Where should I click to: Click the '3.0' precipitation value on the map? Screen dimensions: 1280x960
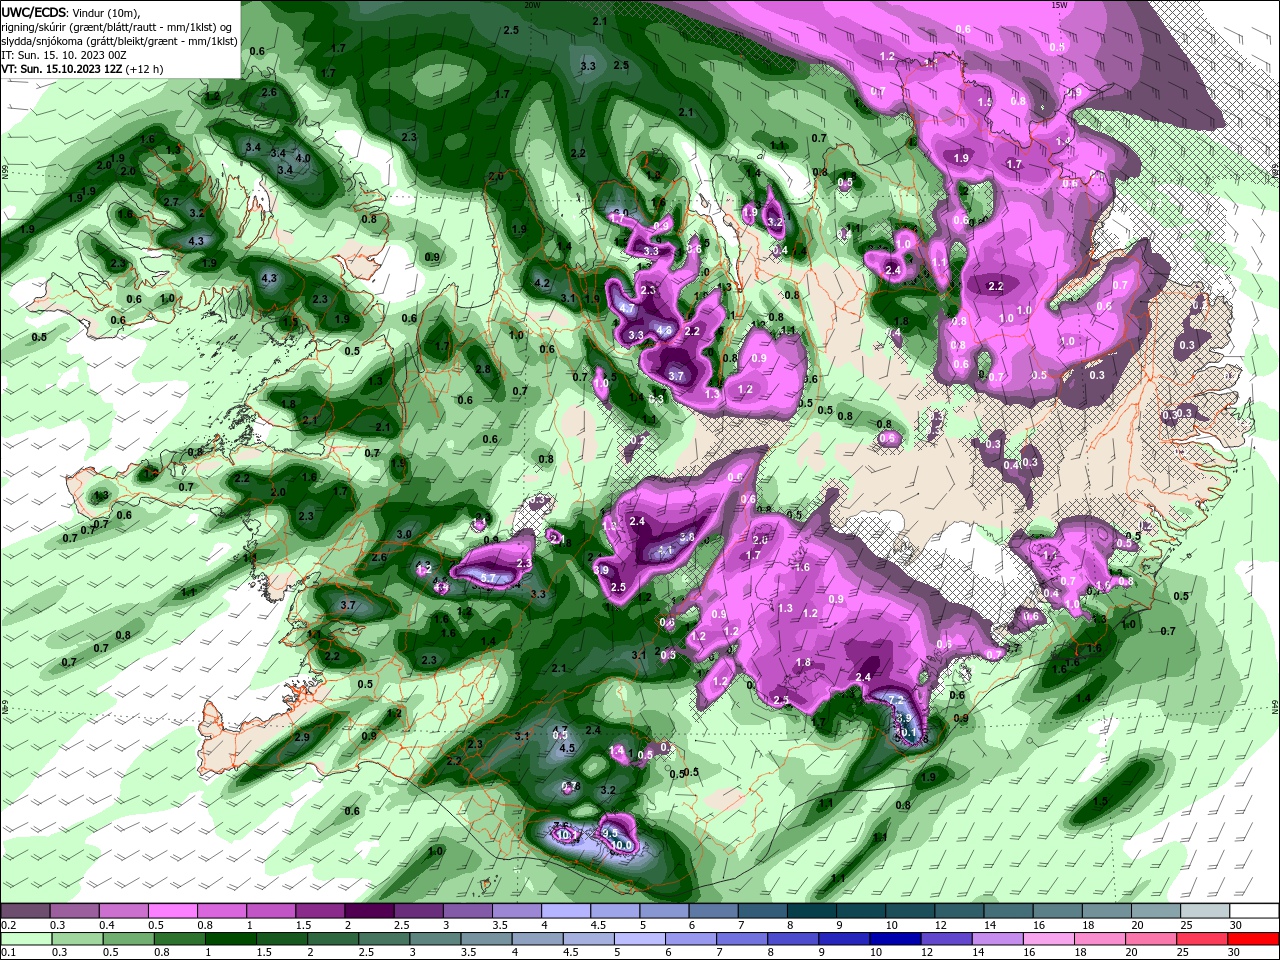[404, 535]
